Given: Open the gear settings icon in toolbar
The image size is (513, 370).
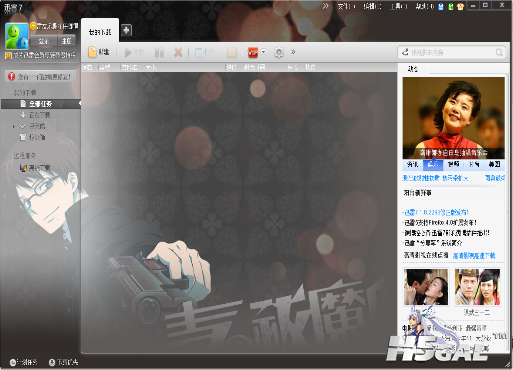Looking at the screenshot, I should coord(279,52).
